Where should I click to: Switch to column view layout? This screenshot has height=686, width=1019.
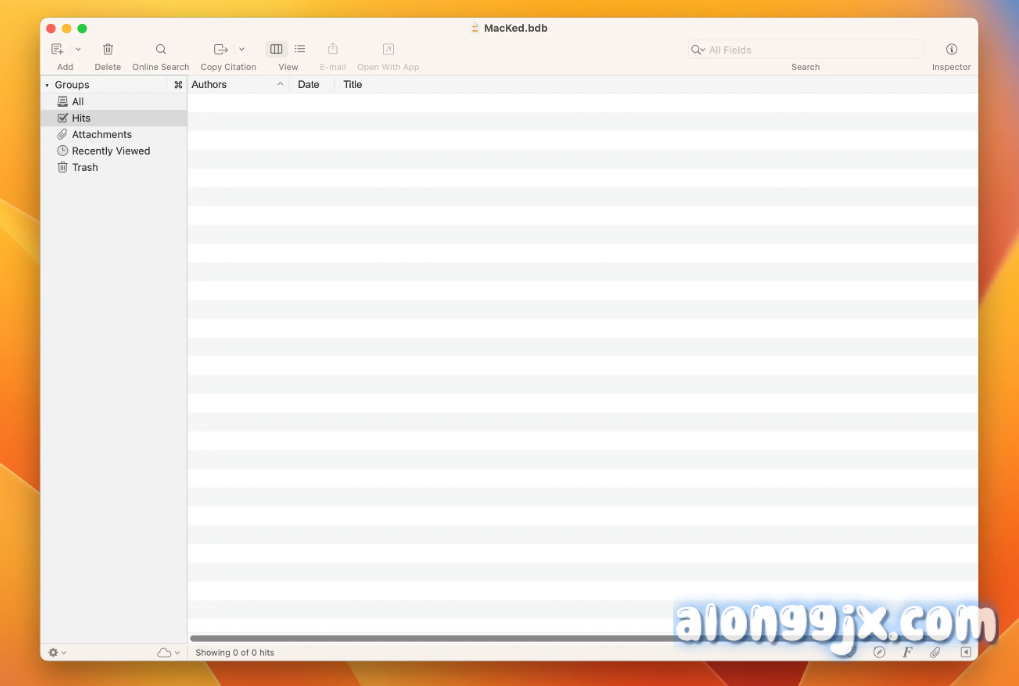(276, 49)
